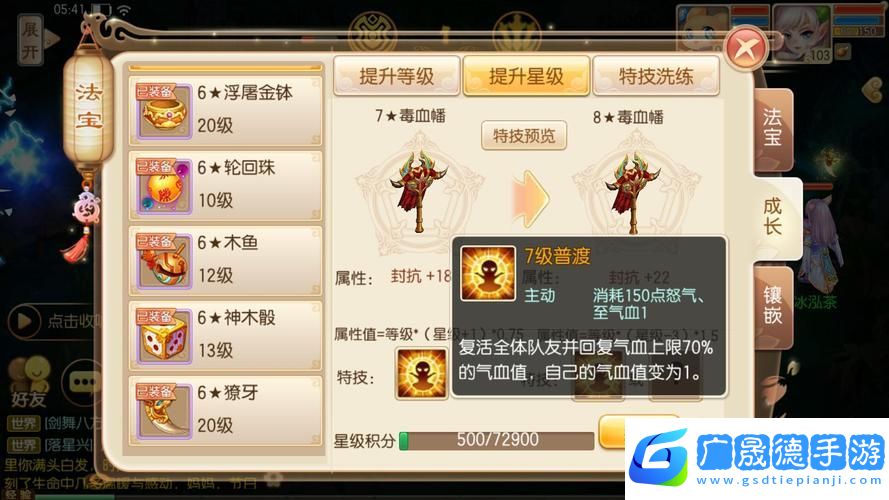This screenshot has width=889, height=500.
Task: Select the 轮回珠 orb treasure icon
Action: tap(164, 186)
